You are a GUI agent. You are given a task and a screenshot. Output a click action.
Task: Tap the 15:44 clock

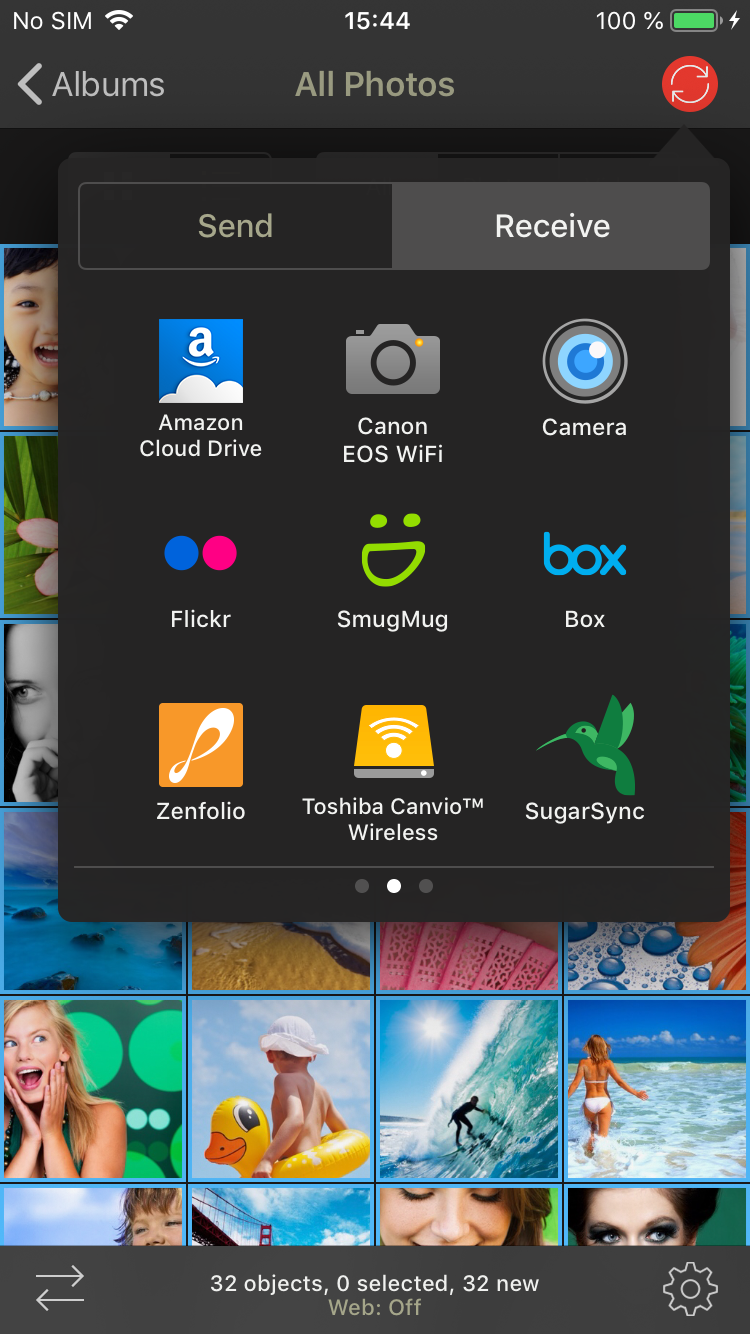pos(377,21)
